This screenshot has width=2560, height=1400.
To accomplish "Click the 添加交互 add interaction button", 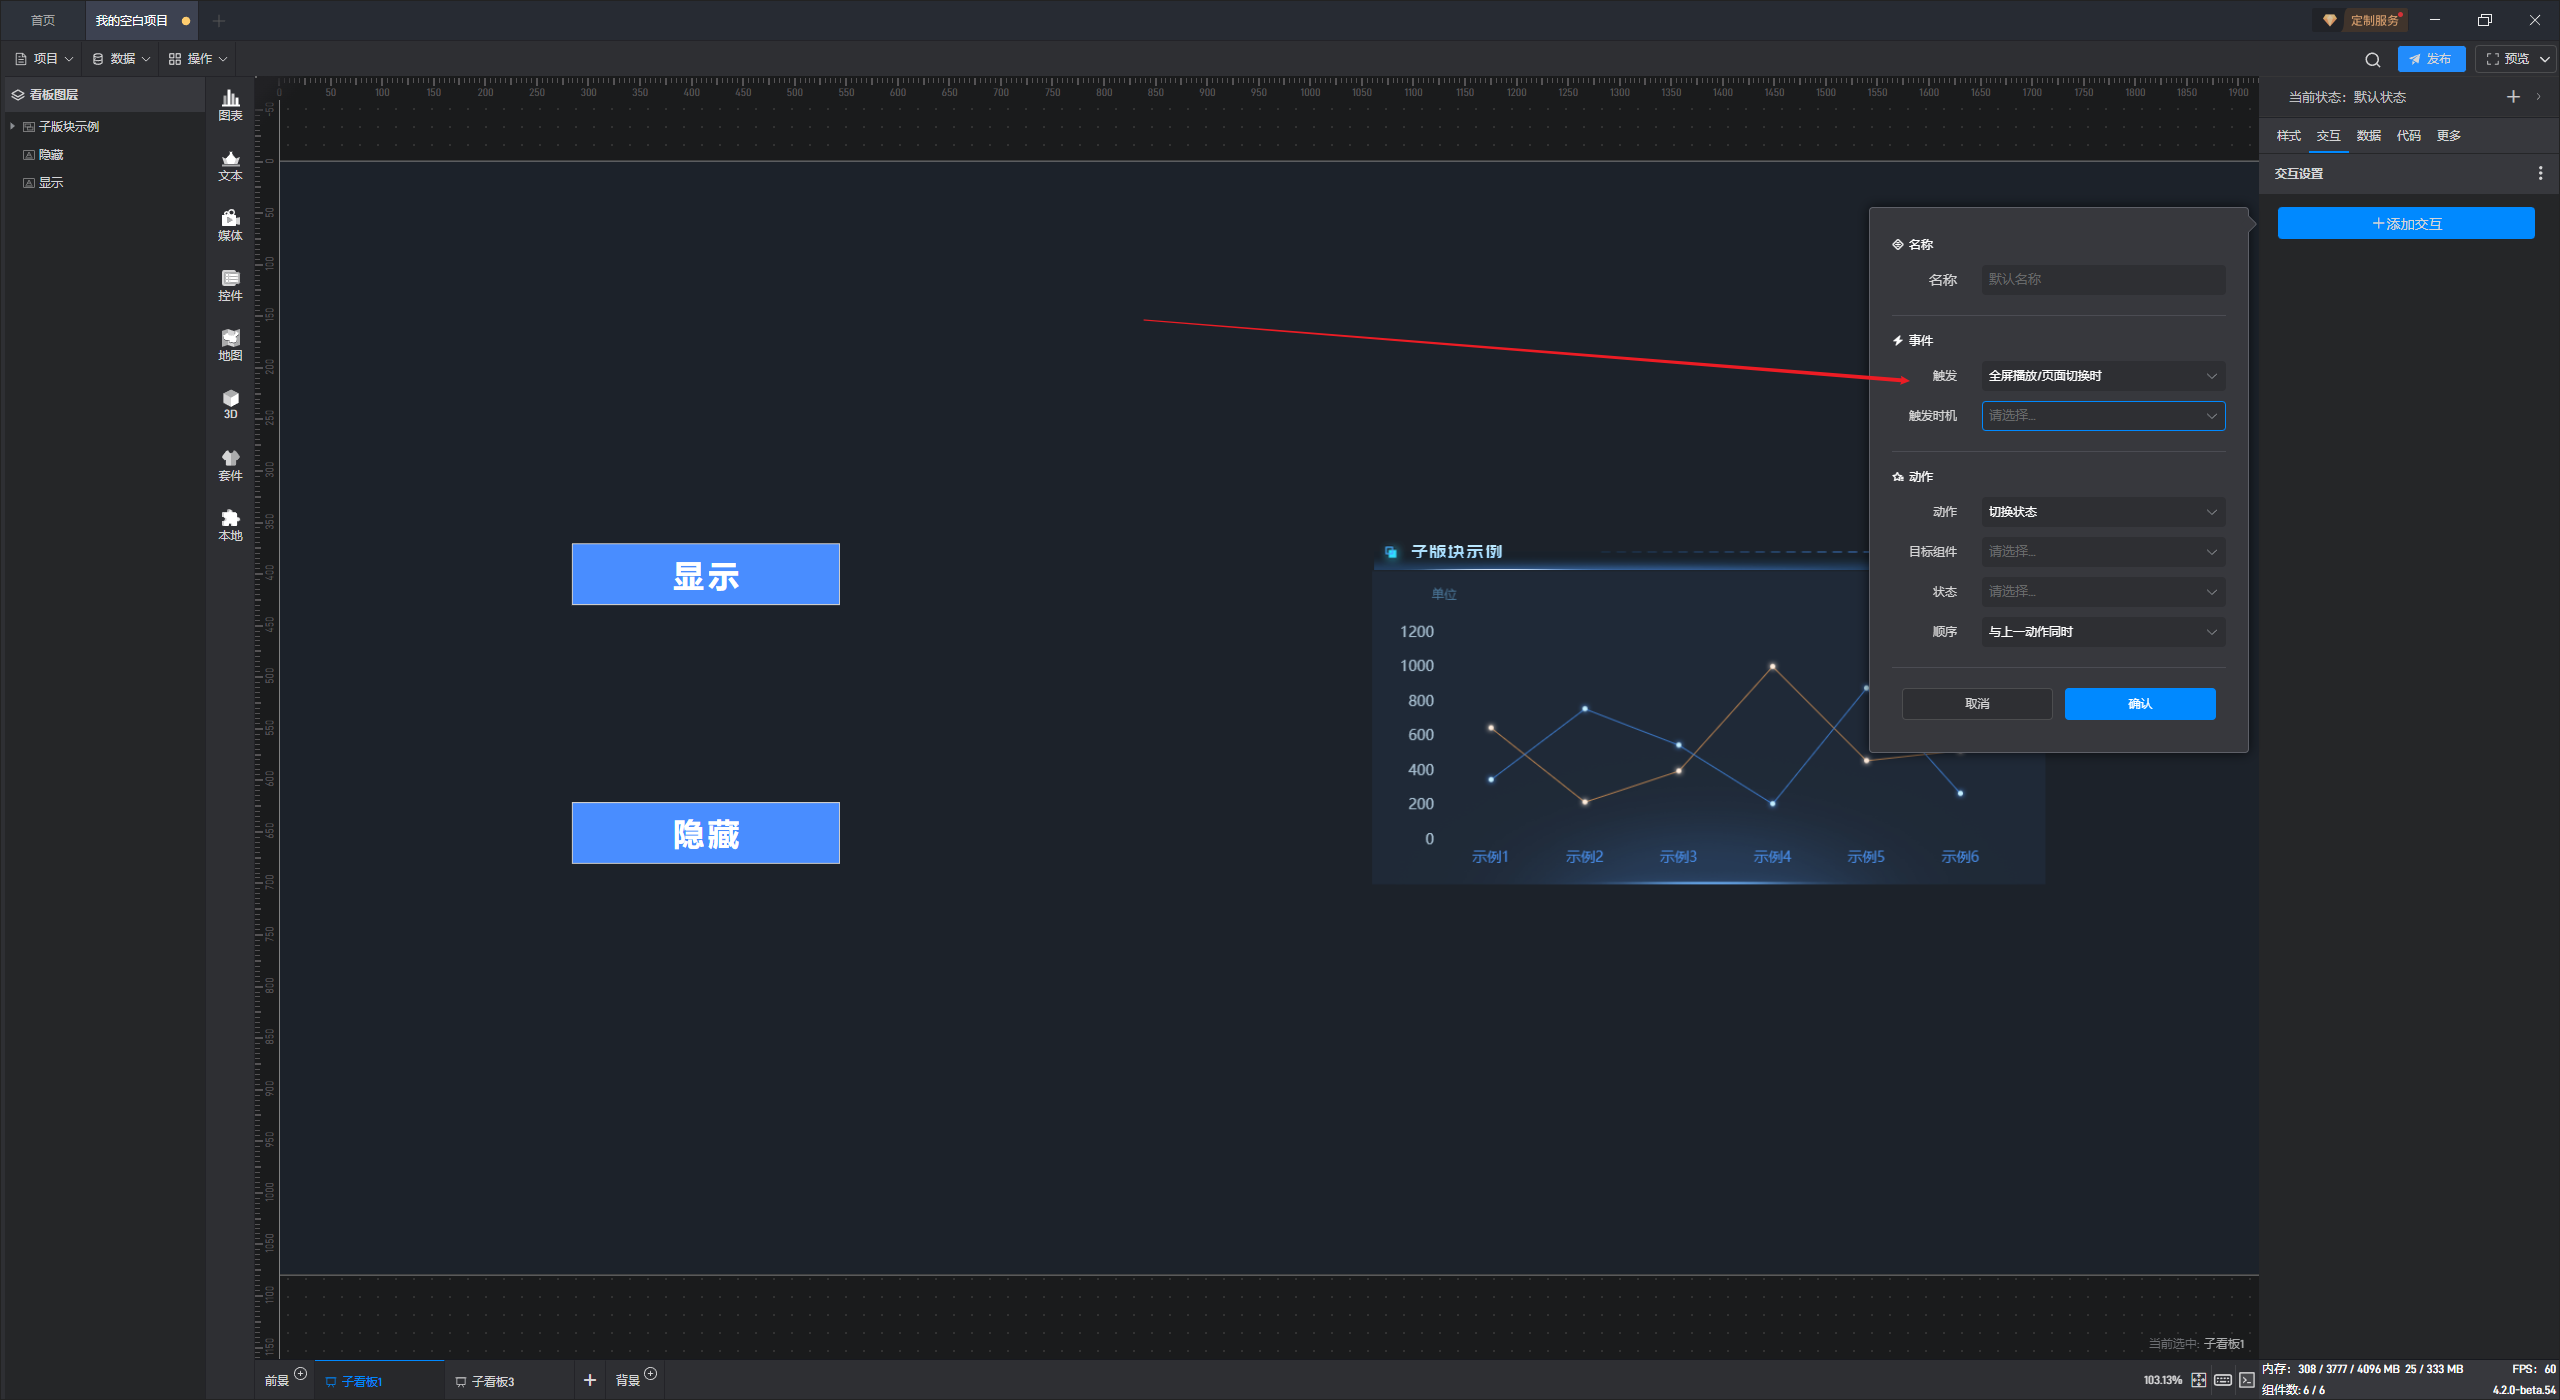I will tap(2405, 223).
